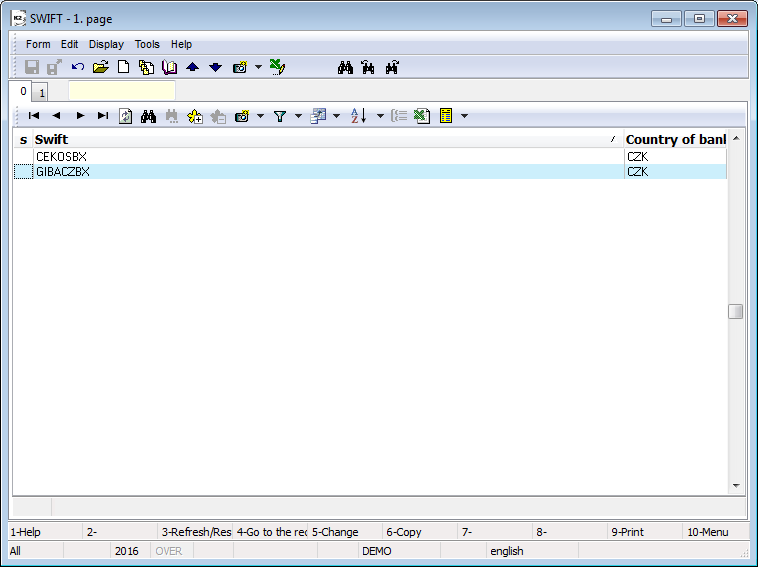Screen dimensions: 758x567
Task: Click the 1-Help function key button
Action: [45, 532]
